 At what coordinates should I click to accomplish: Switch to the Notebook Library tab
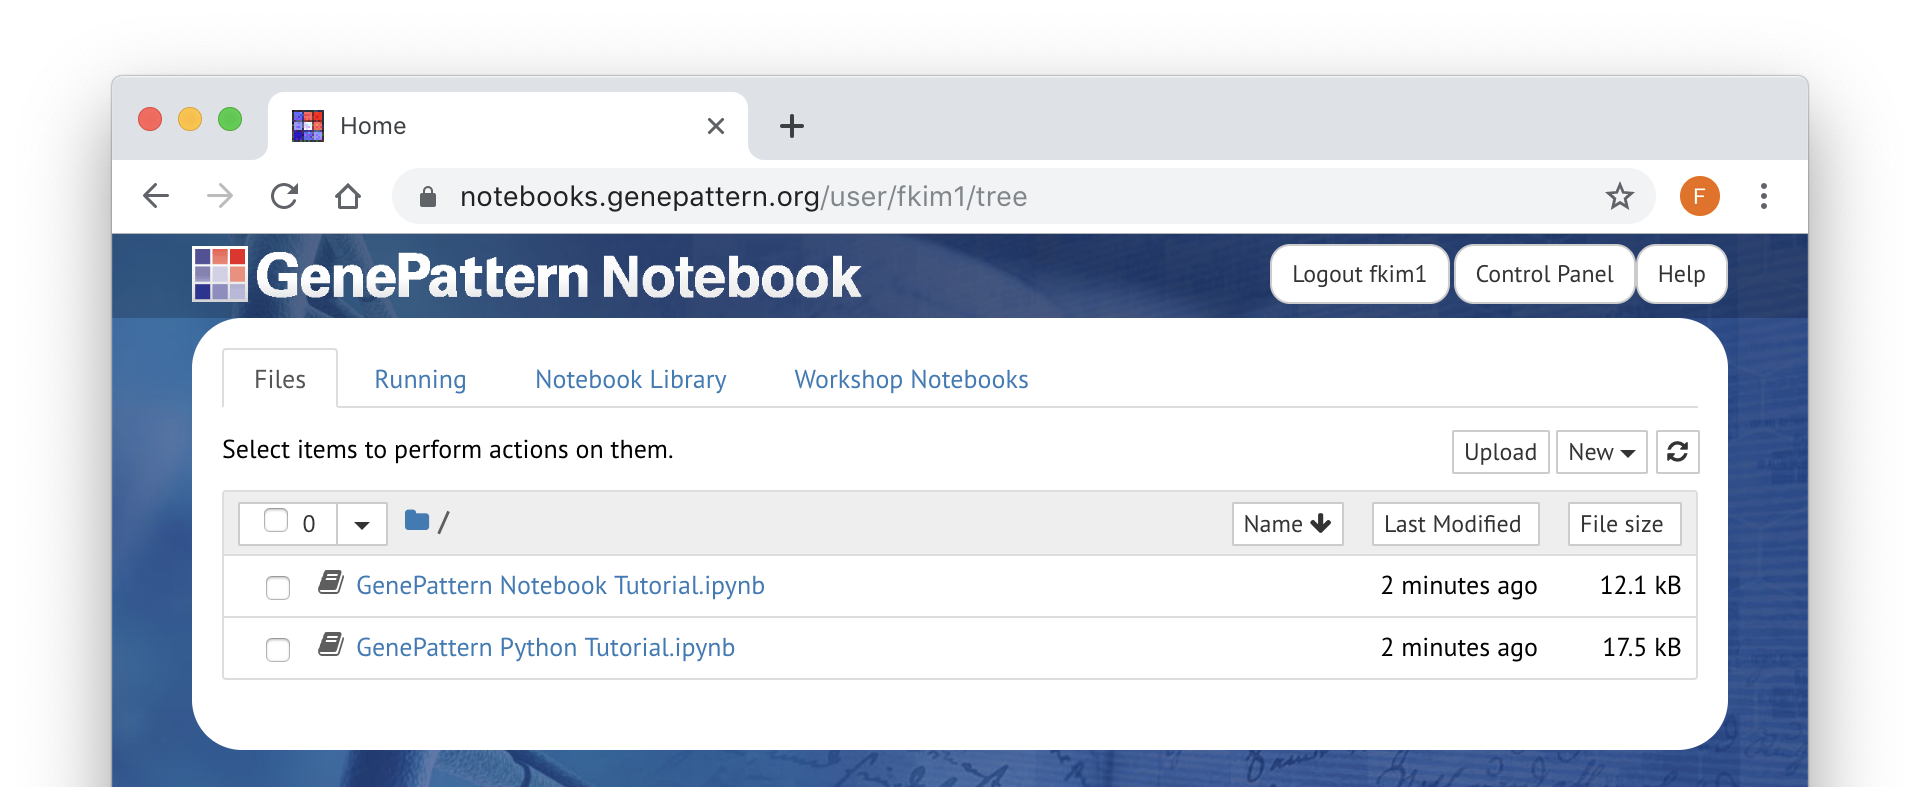631,379
